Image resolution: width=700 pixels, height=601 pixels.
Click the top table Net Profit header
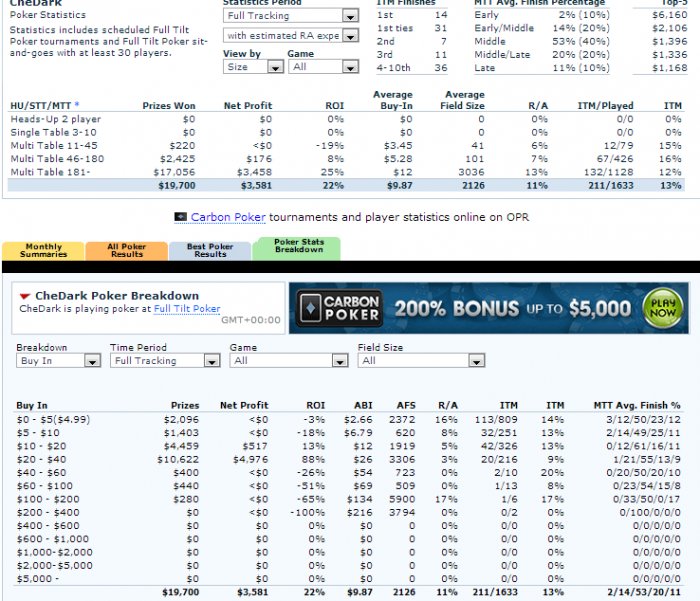point(248,106)
